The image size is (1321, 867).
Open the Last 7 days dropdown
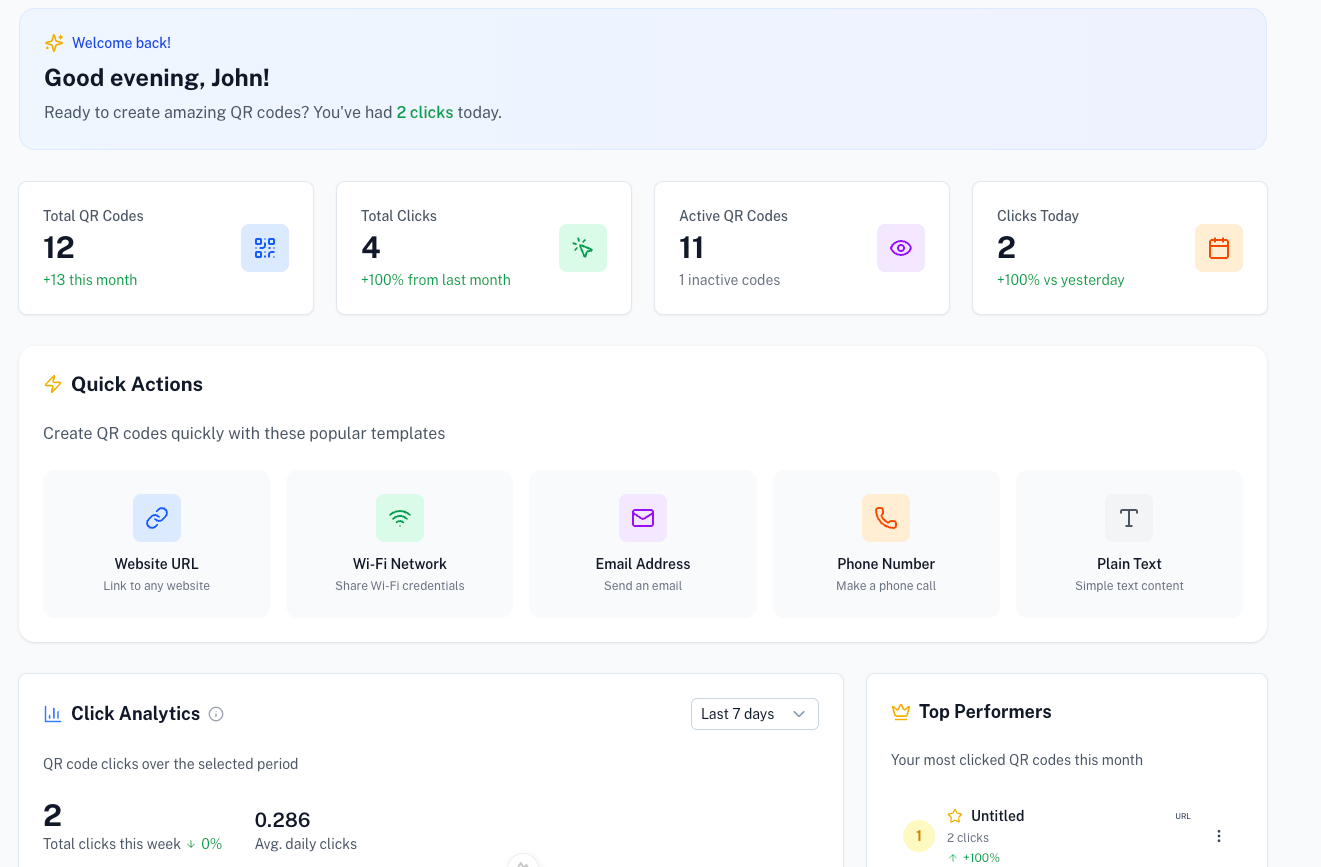point(754,713)
